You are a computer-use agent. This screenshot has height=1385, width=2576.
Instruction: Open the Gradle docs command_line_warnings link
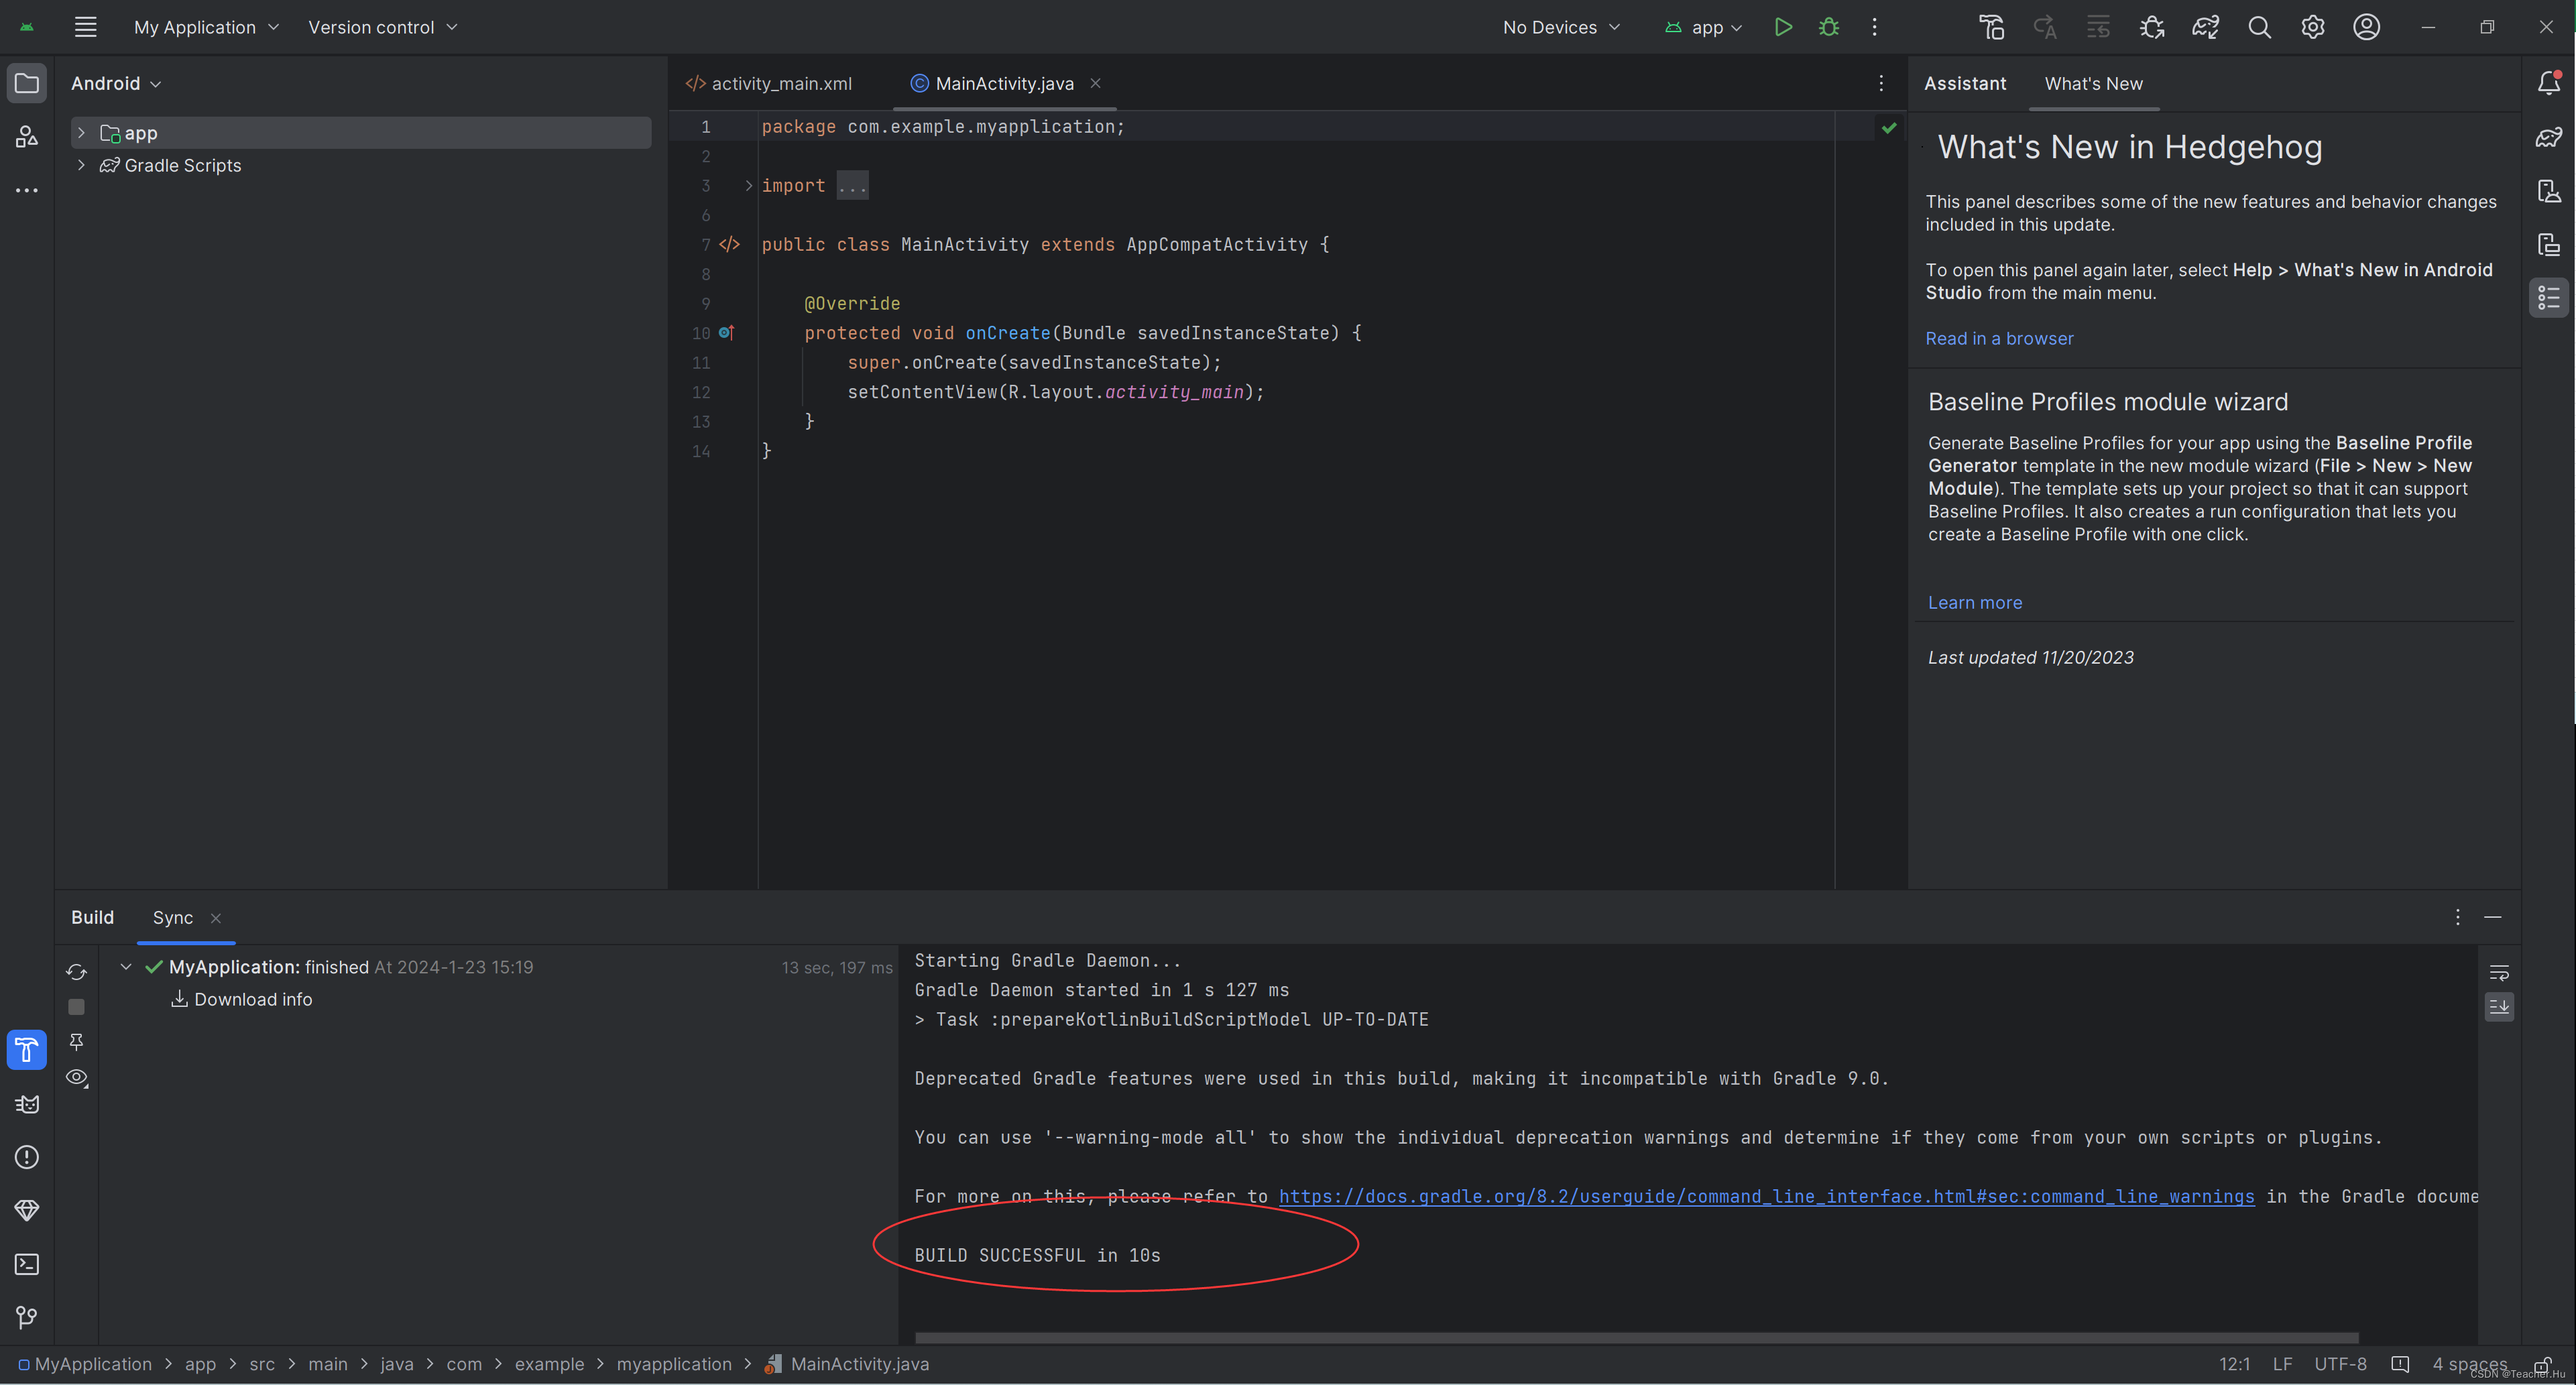[x=1766, y=1196]
